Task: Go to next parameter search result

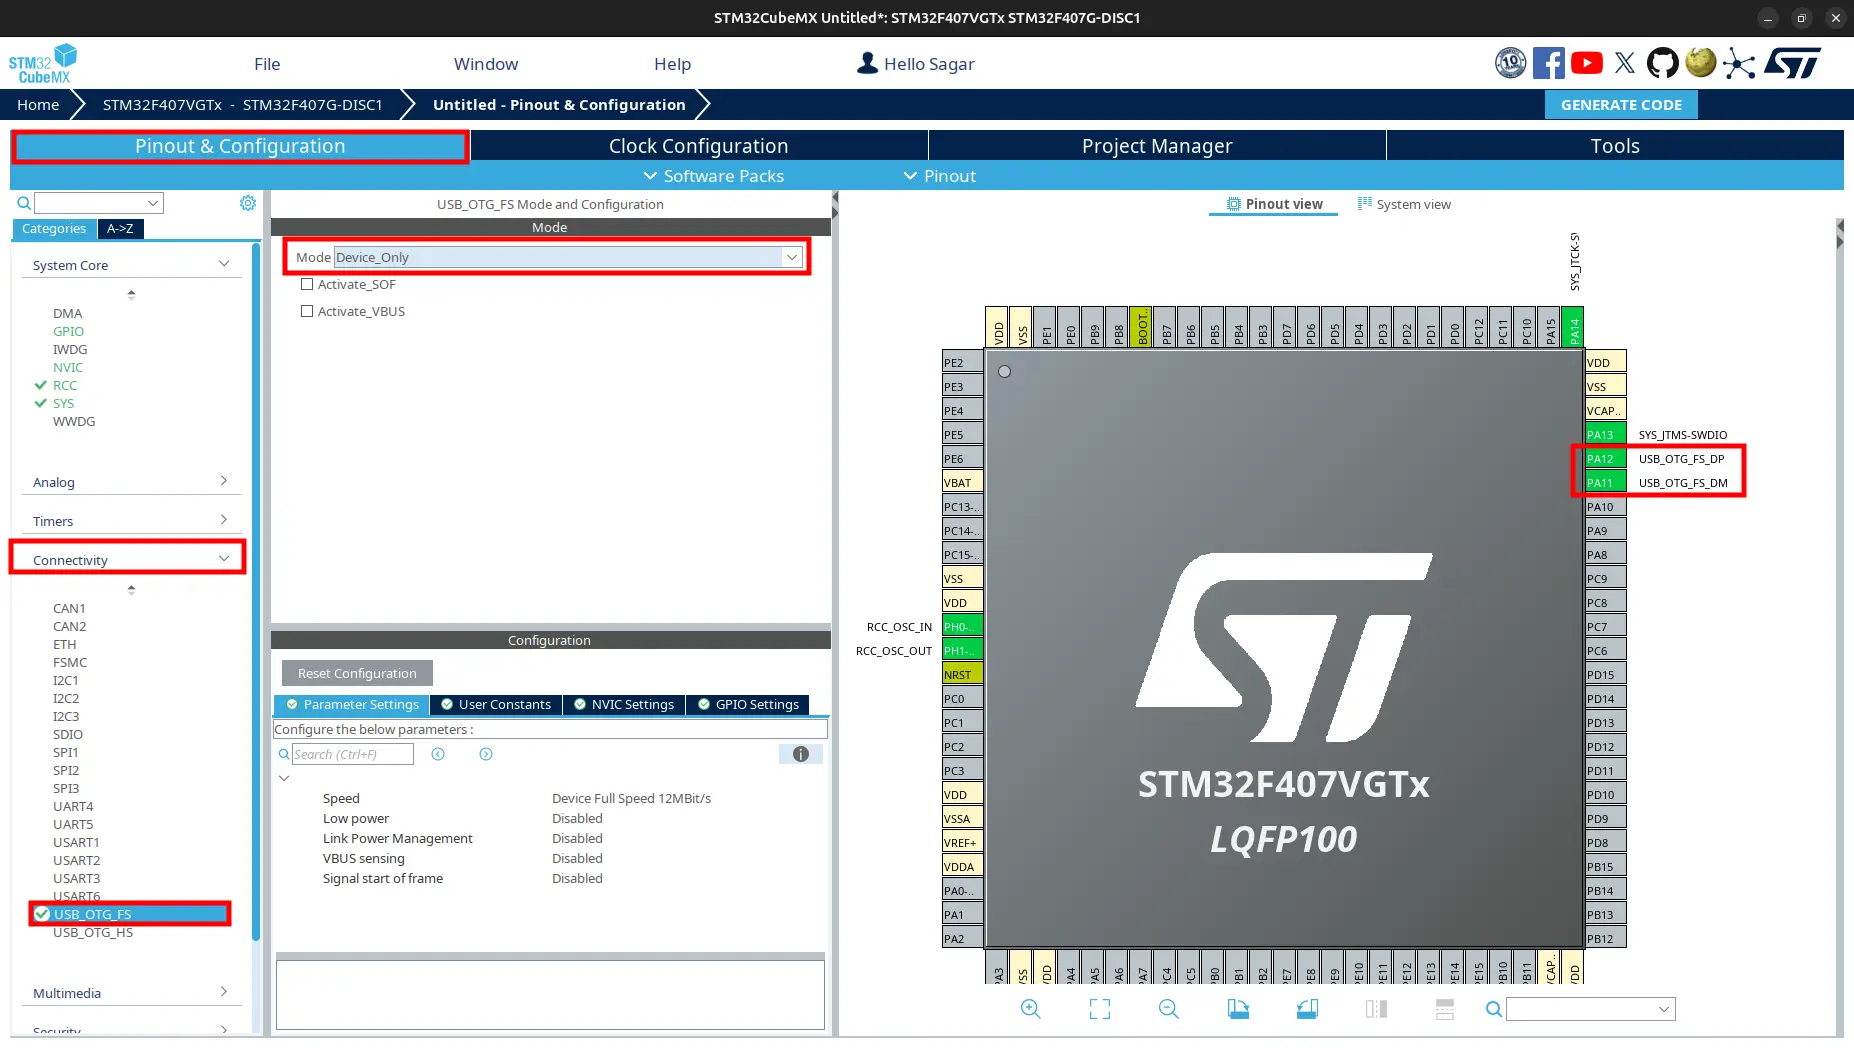Action: 486,754
